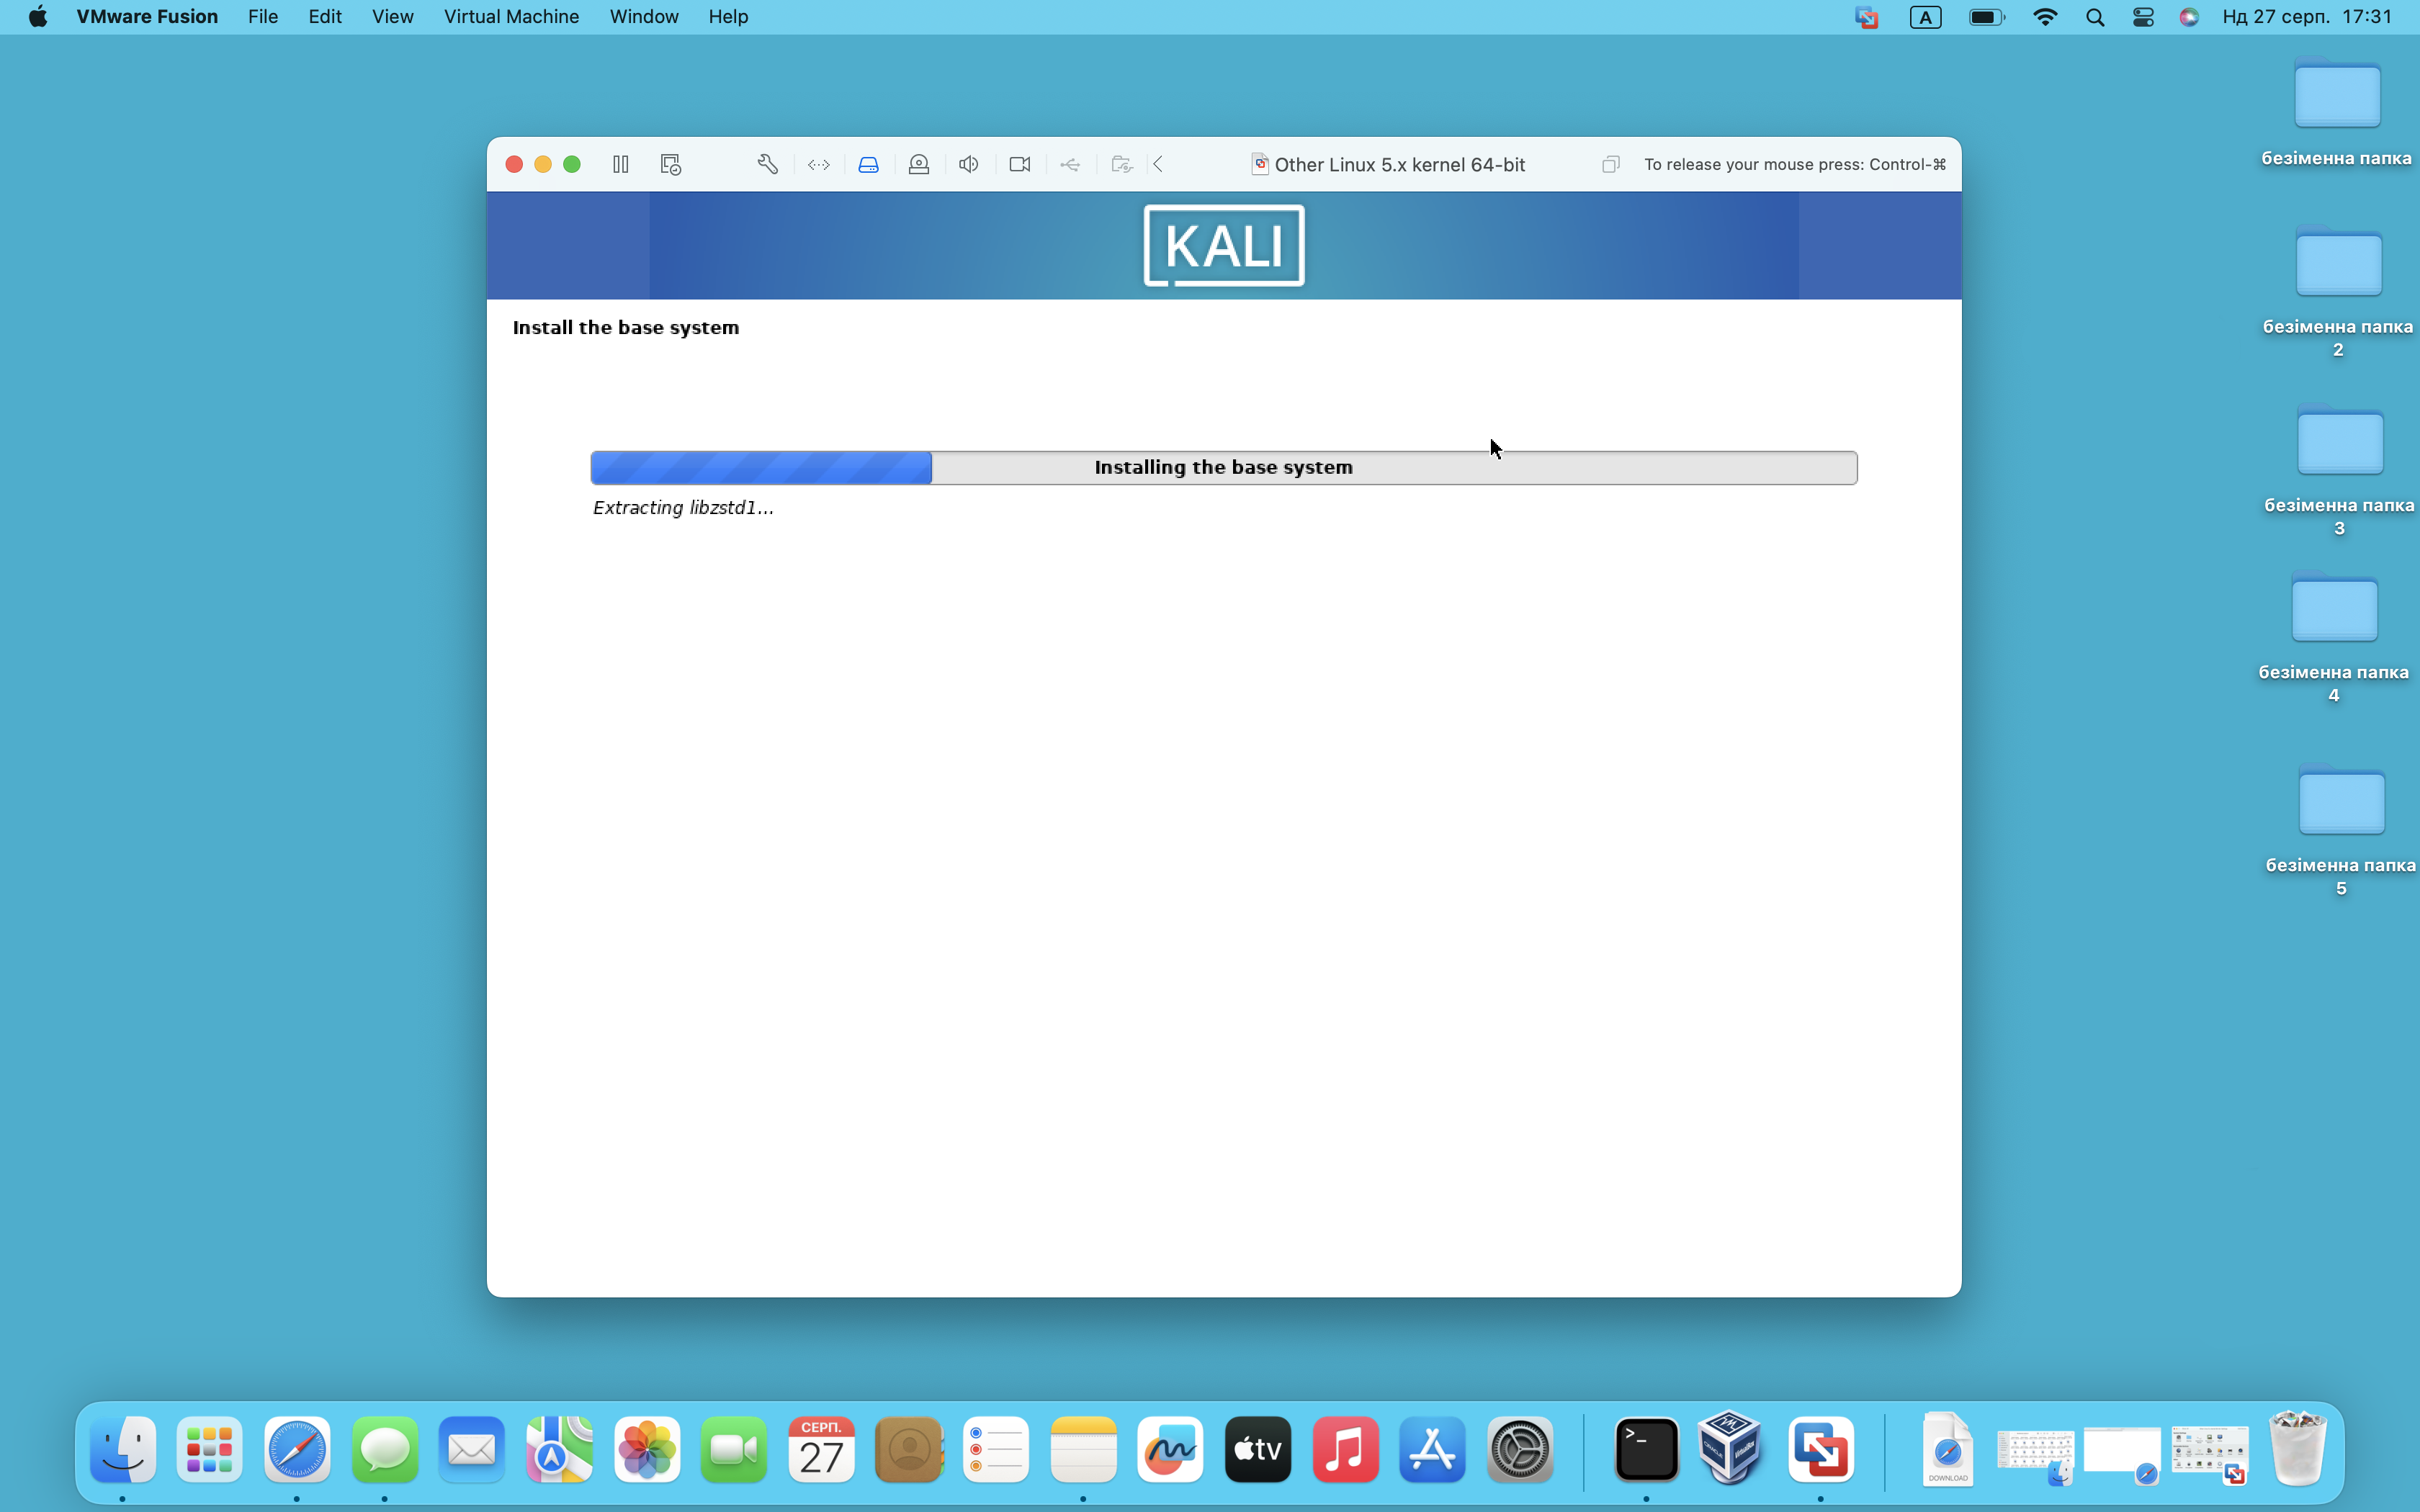Click 'Other Linux 5.x kernel 64-bit' window title
The image size is (2420, 1512).
(x=1399, y=165)
